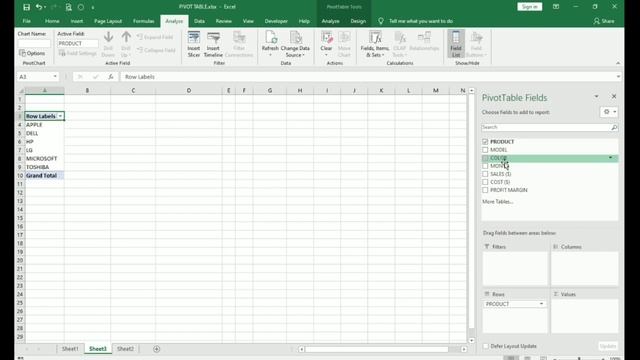Click the Sign in button
Viewport: 640px width, 360px height.
pos(529,7)
